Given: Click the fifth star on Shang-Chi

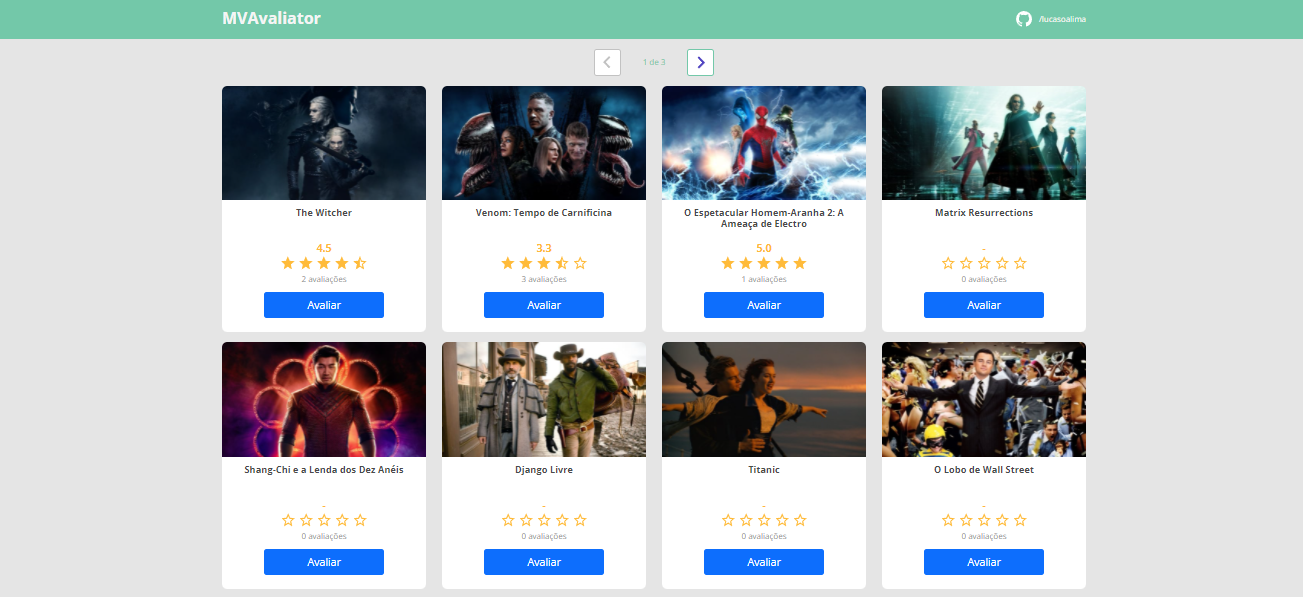Looking at the screenshot, I should point(360,520).
